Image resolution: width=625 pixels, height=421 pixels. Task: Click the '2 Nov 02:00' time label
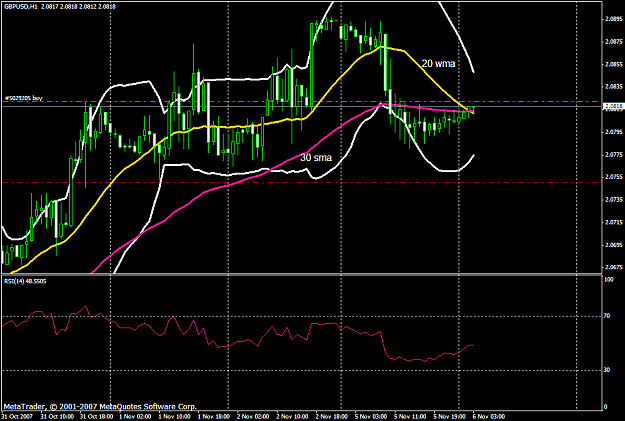253,417
